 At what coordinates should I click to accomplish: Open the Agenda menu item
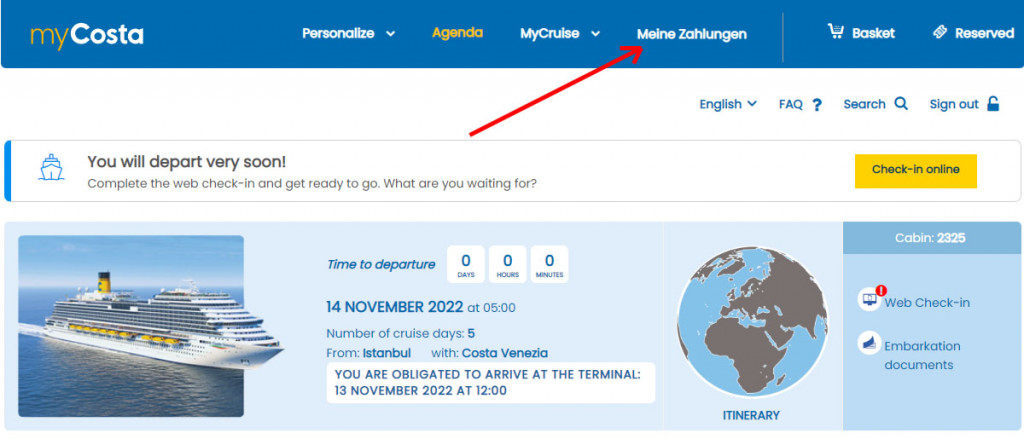457,32
